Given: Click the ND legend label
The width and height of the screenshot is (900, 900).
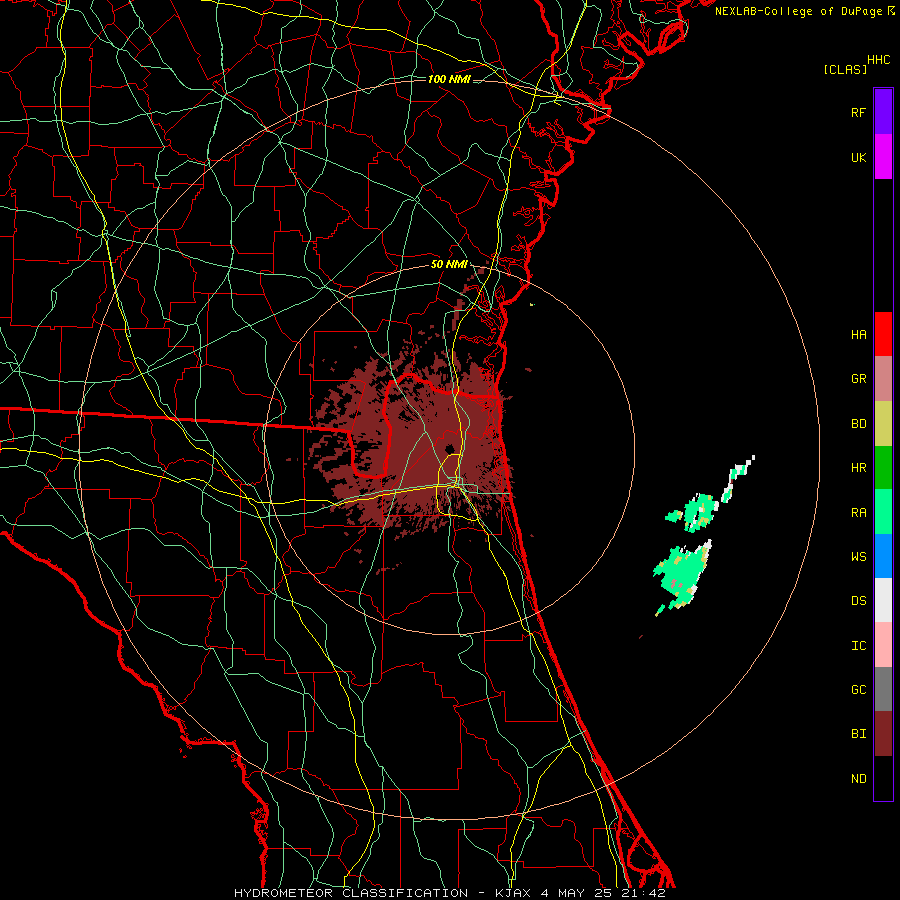Looking at the screenshot, I should (x=858, y=779).
